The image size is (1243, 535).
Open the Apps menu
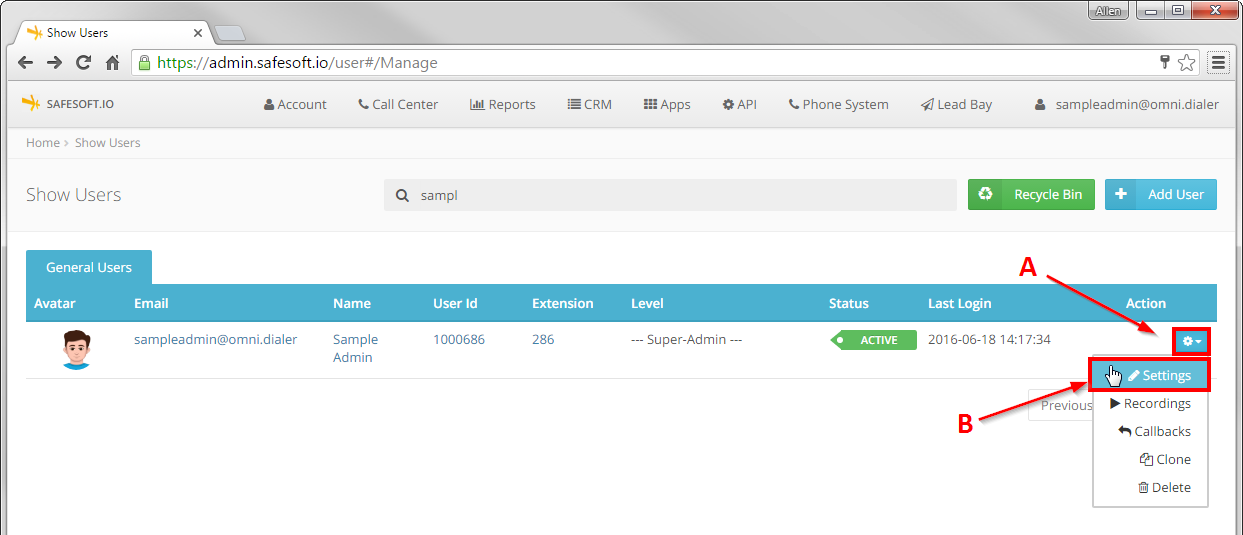[x=667, y=104]
